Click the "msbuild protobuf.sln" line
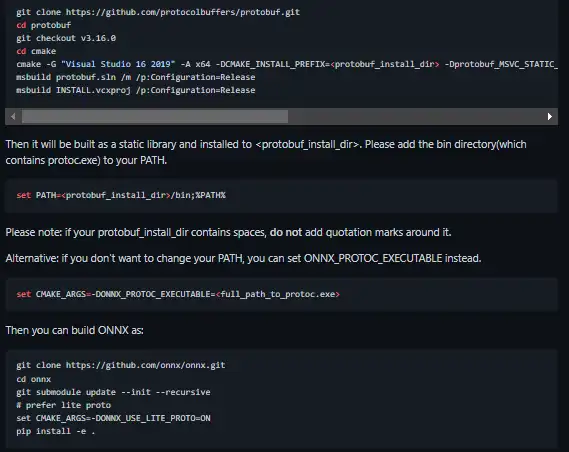 click(136, 77)
